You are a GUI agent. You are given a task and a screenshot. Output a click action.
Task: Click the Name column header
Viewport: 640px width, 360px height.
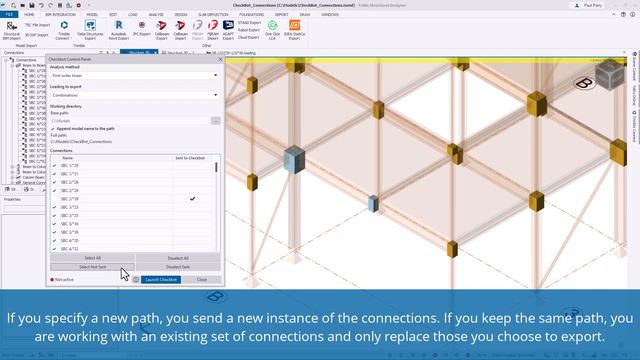[68, 158]
